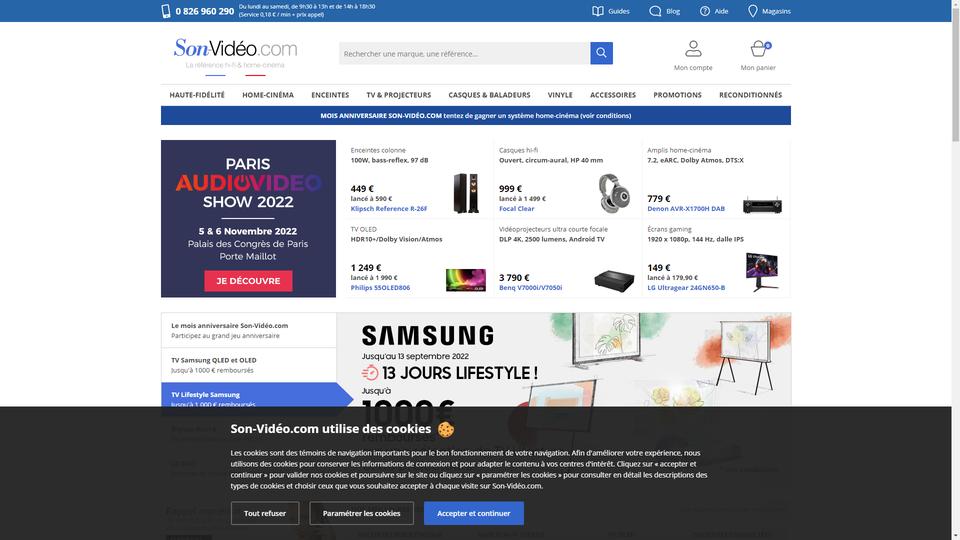Click the search magnifier button
The image size is (960, 540).
point(601,53)
